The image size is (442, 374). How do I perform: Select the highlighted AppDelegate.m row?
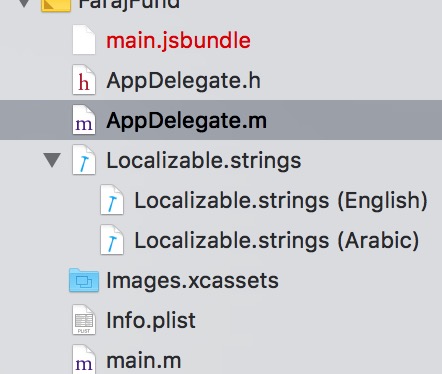(221, 120)
